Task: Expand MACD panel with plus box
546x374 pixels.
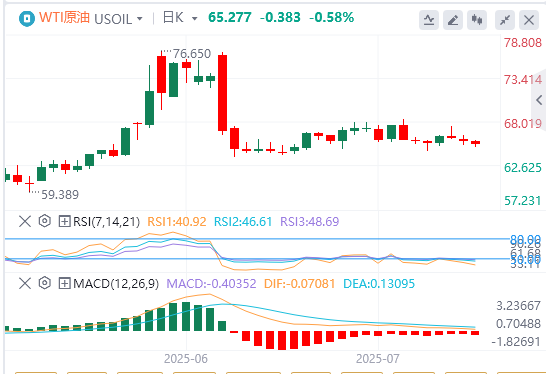Action: point(64,283)
